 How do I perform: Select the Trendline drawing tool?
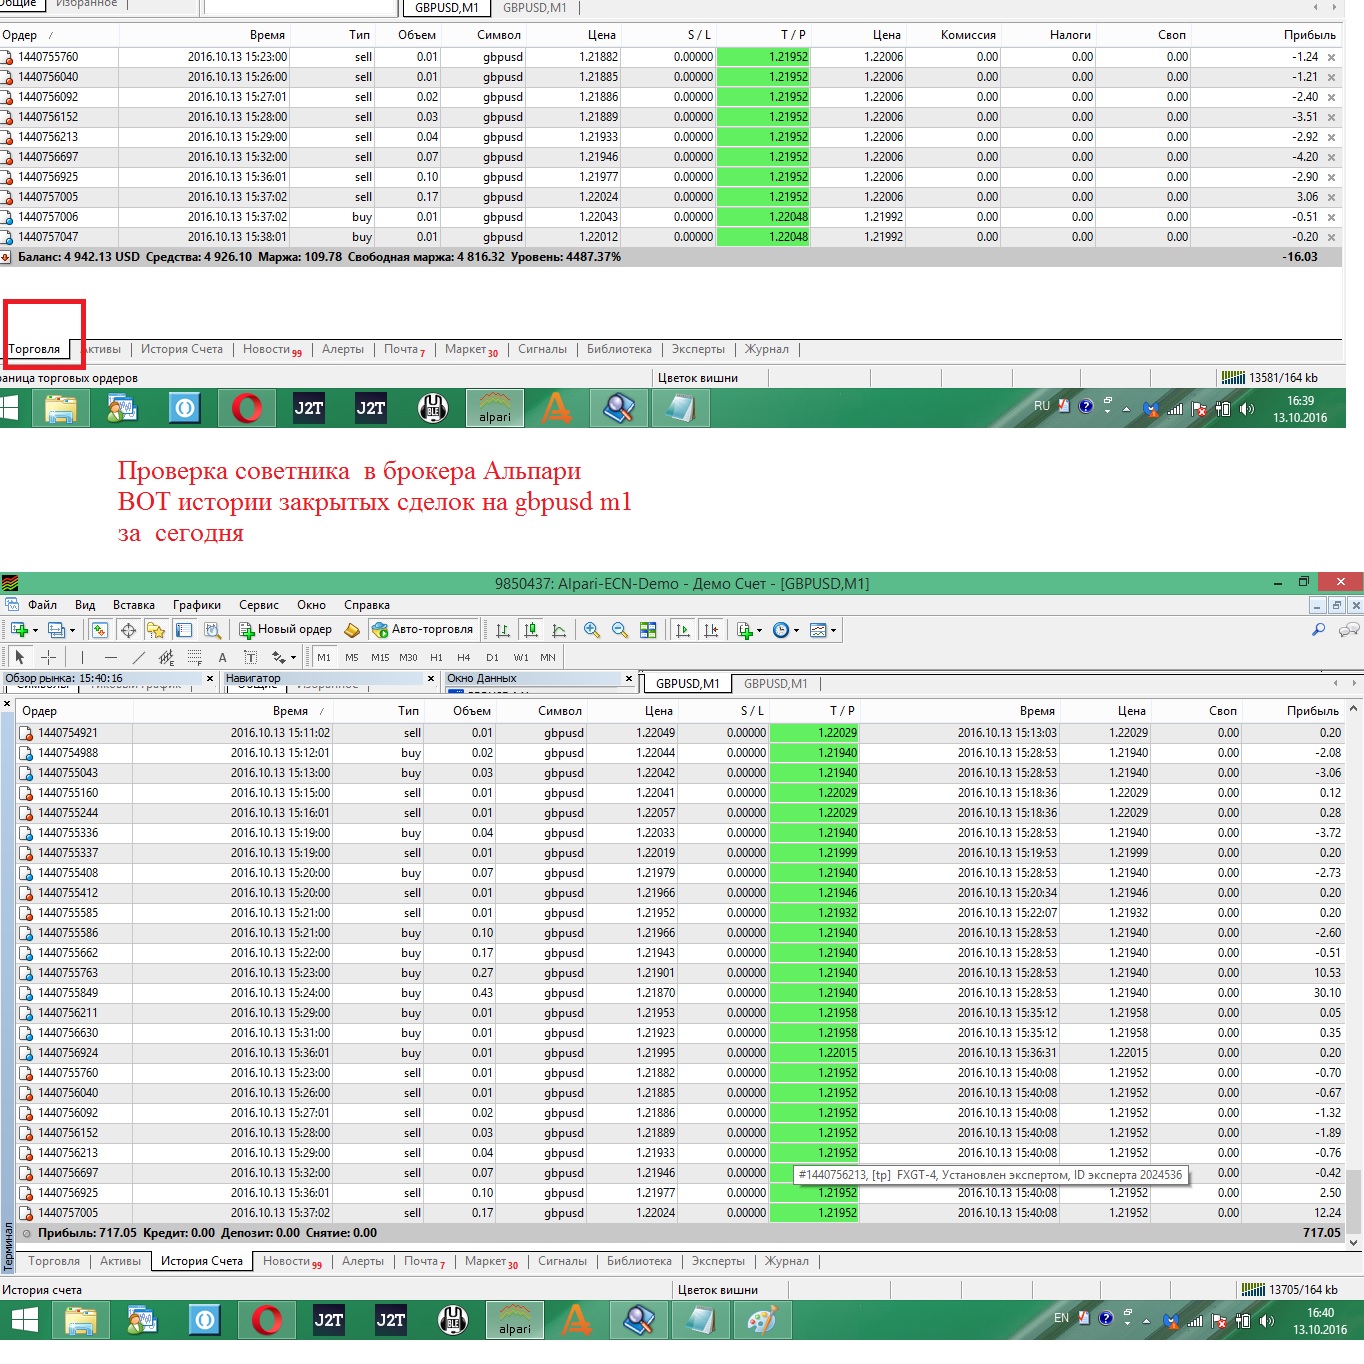click(139, 657)
